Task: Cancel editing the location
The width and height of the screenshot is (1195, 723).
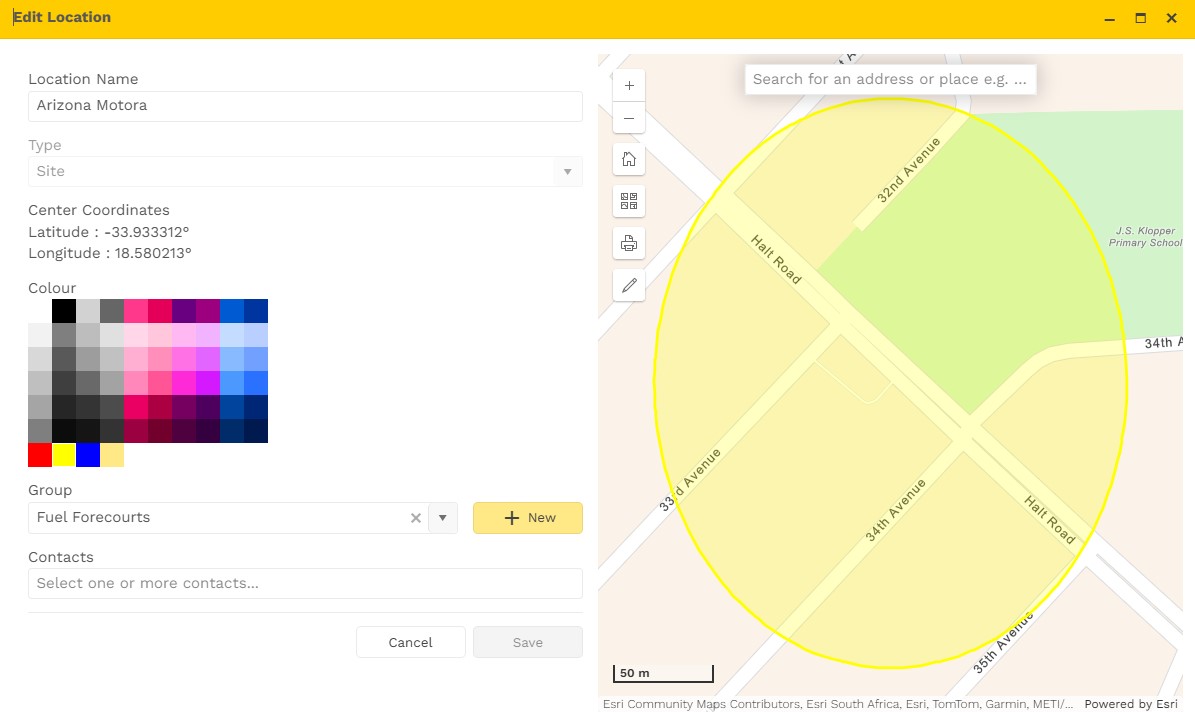Action: coord(410,642)
